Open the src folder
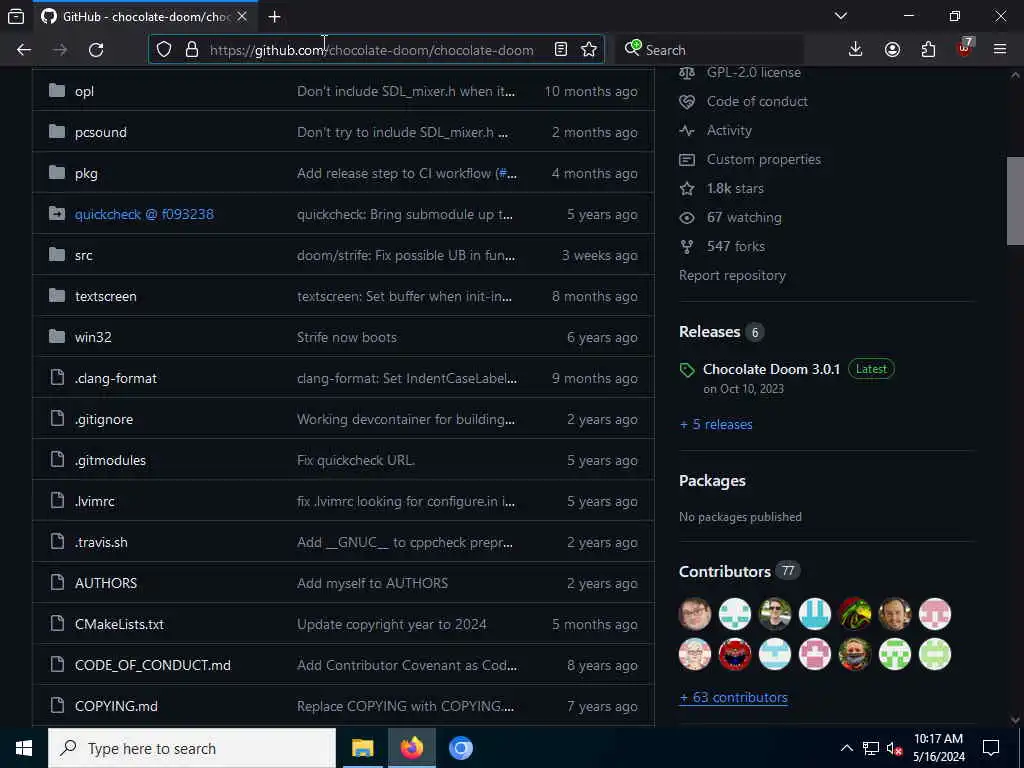This screenshot has height=768, width=1024. (x=84, y=255)
